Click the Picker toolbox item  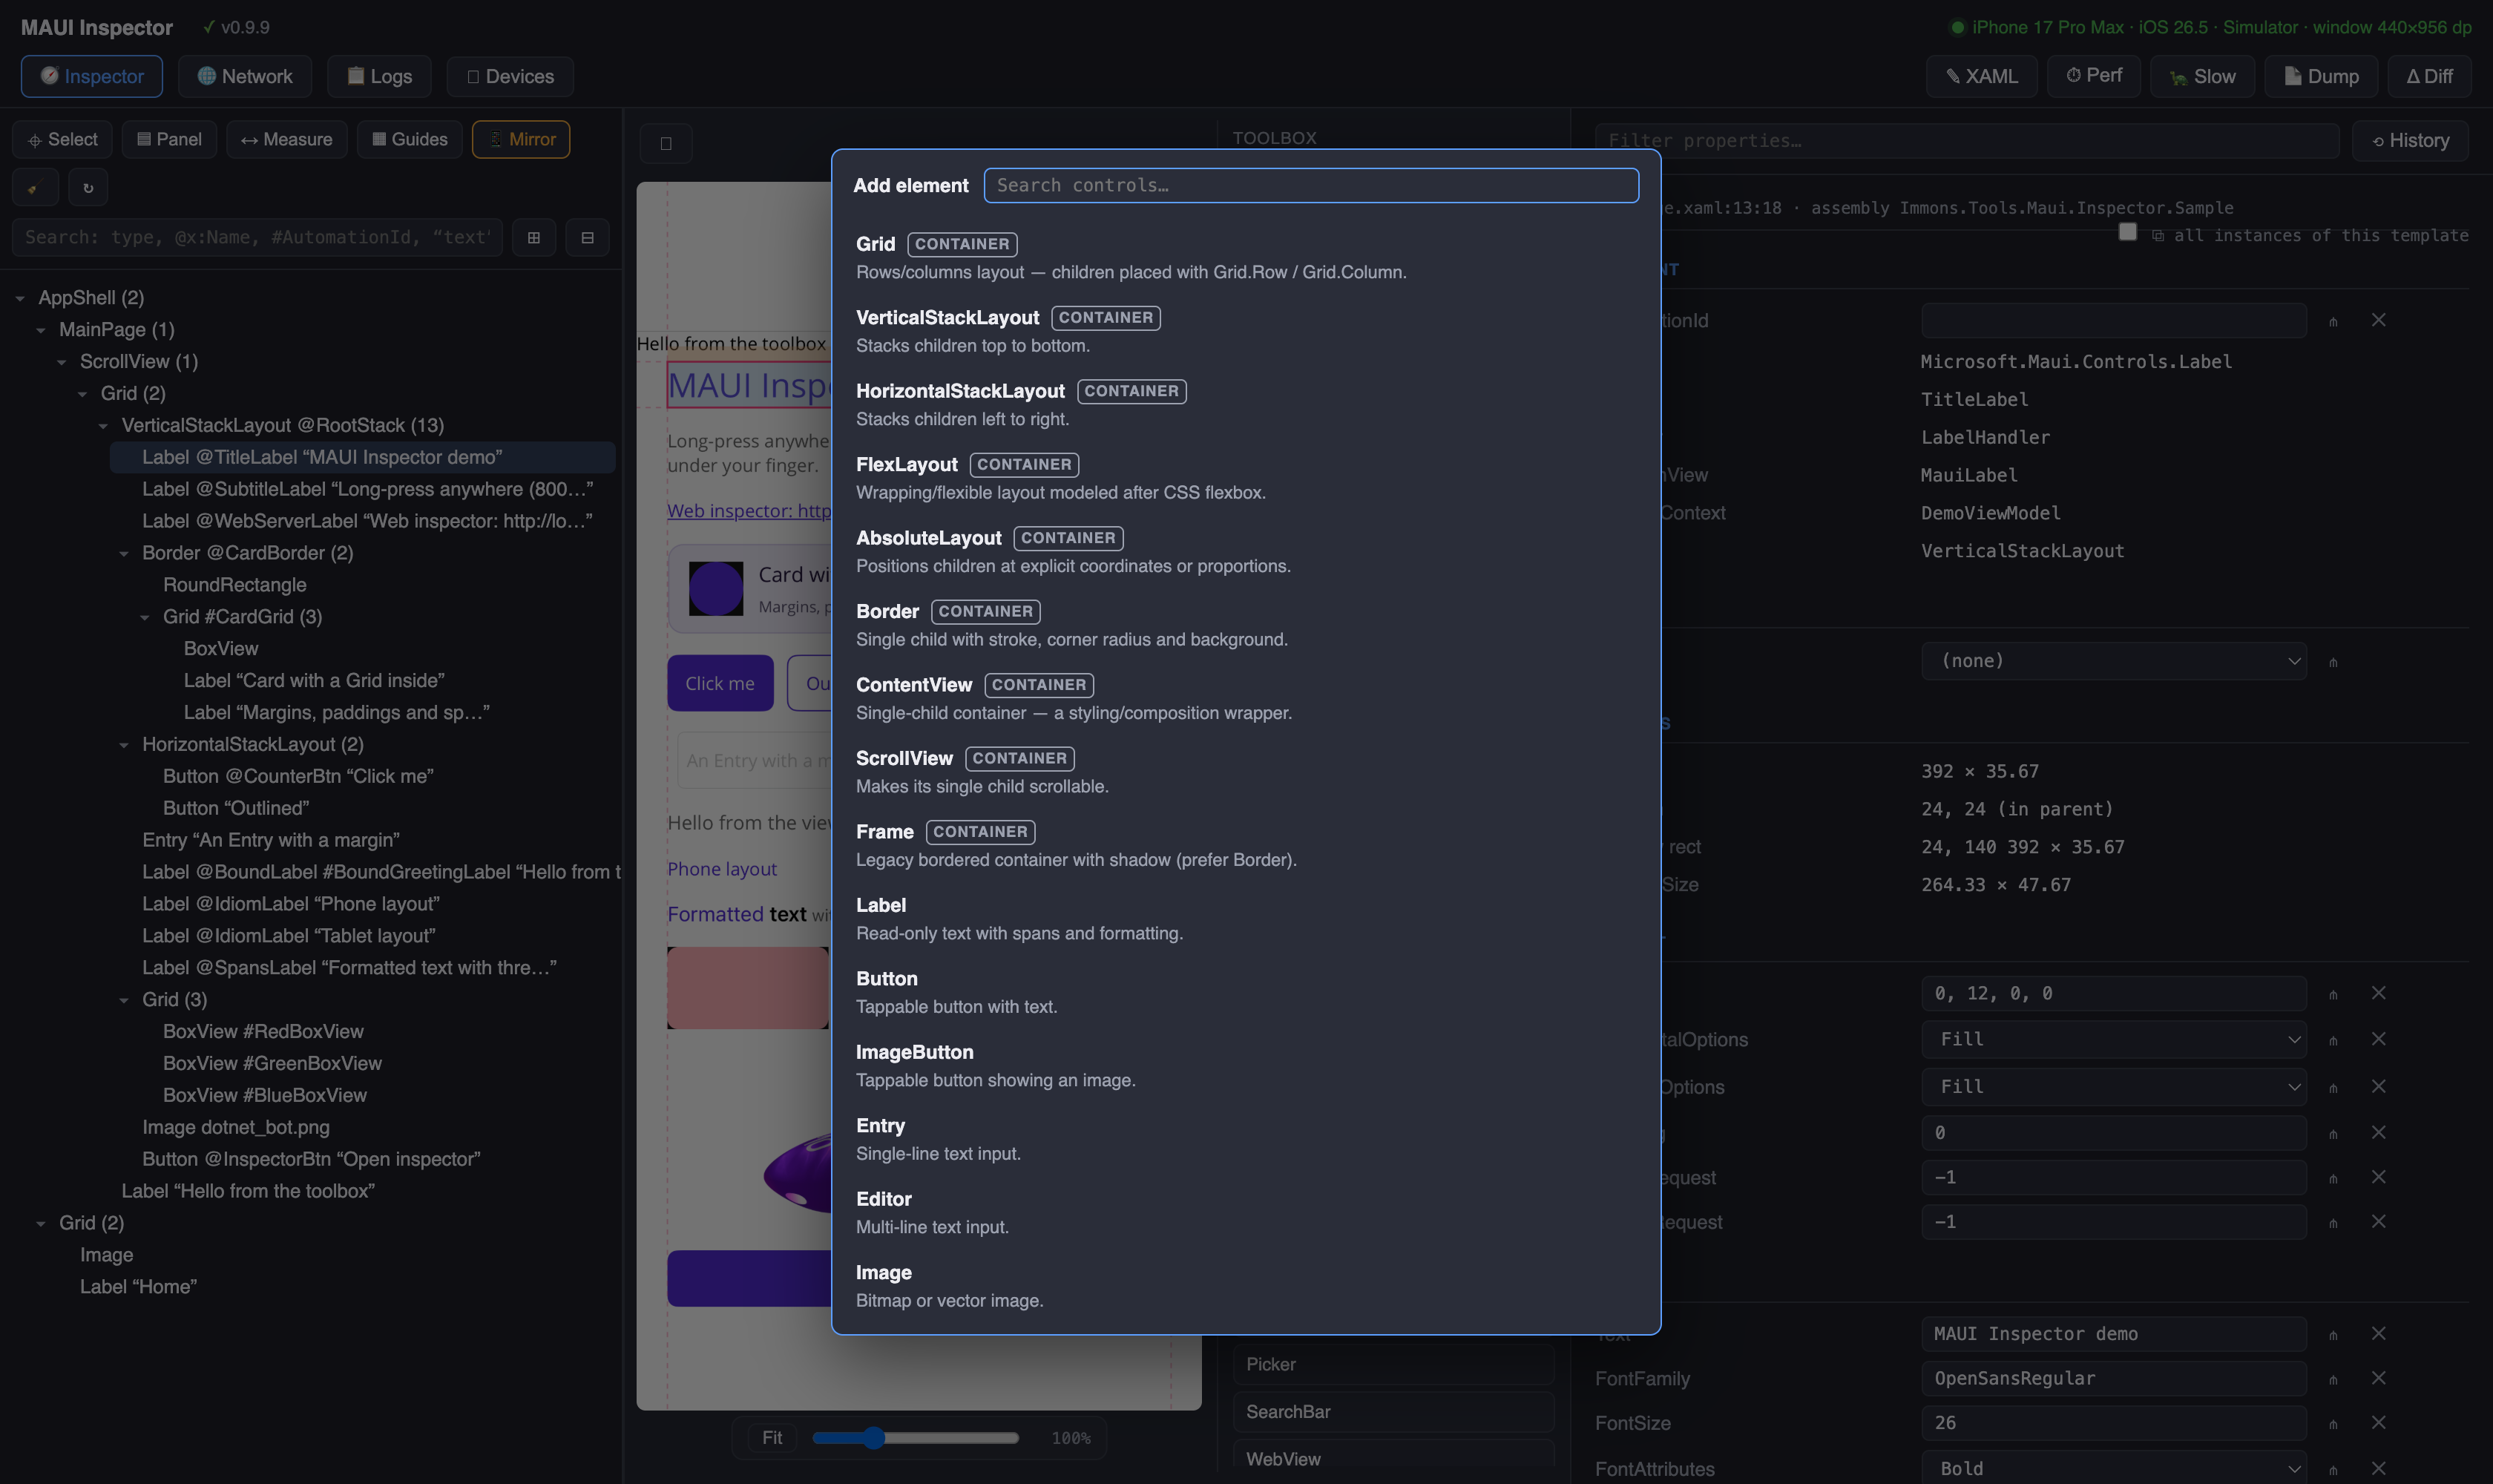coord(1394,1365)
